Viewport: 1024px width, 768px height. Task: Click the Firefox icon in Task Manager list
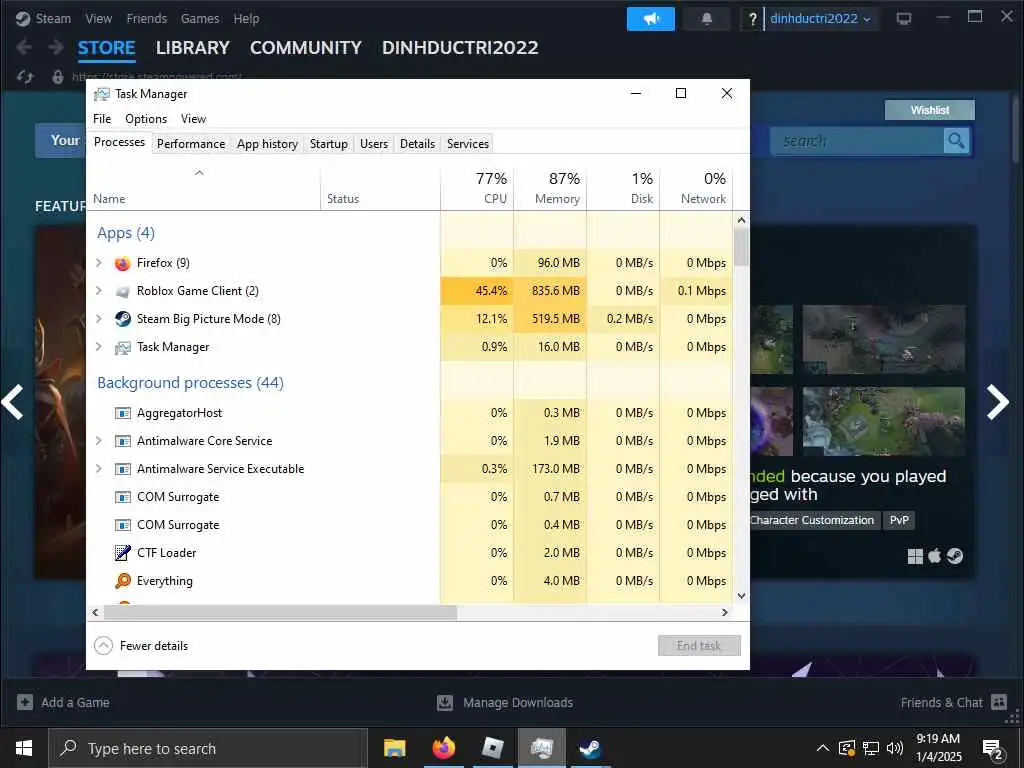[x=122, y=263]
